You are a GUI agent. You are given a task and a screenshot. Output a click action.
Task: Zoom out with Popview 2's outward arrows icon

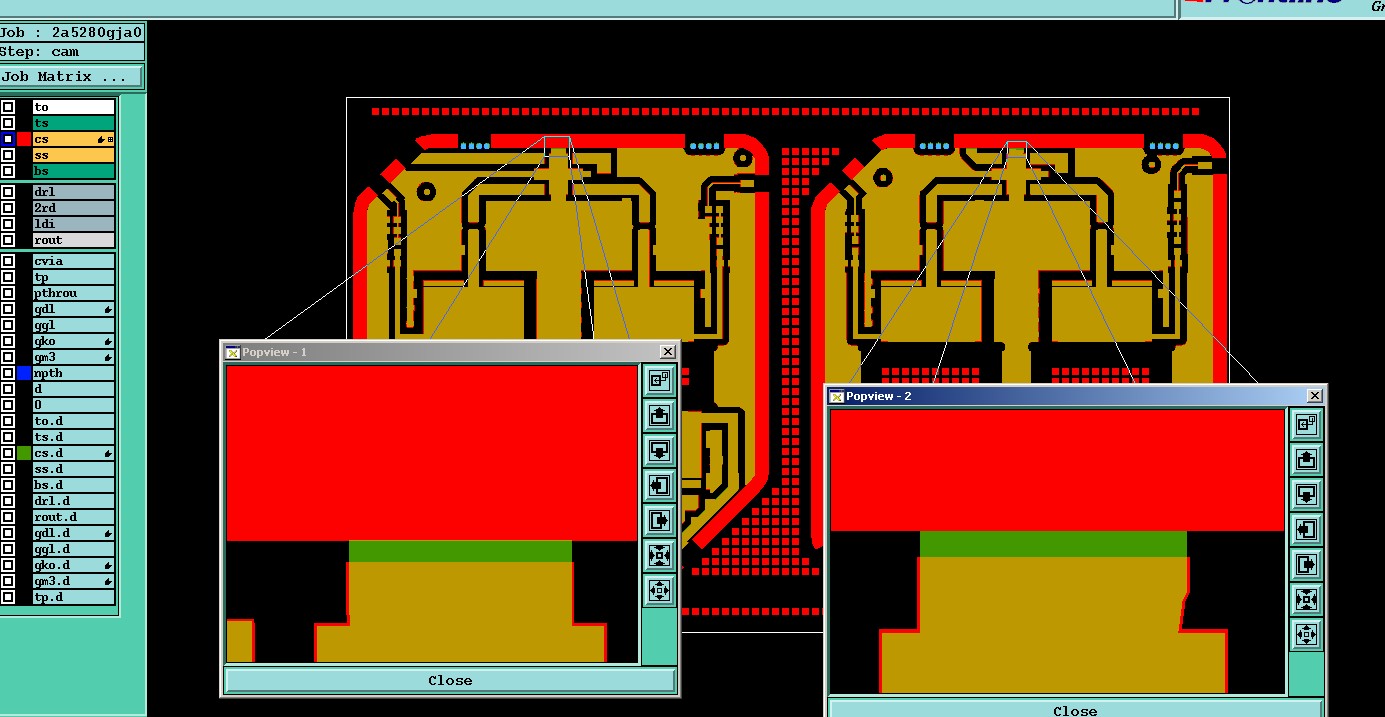point(1306,634)
